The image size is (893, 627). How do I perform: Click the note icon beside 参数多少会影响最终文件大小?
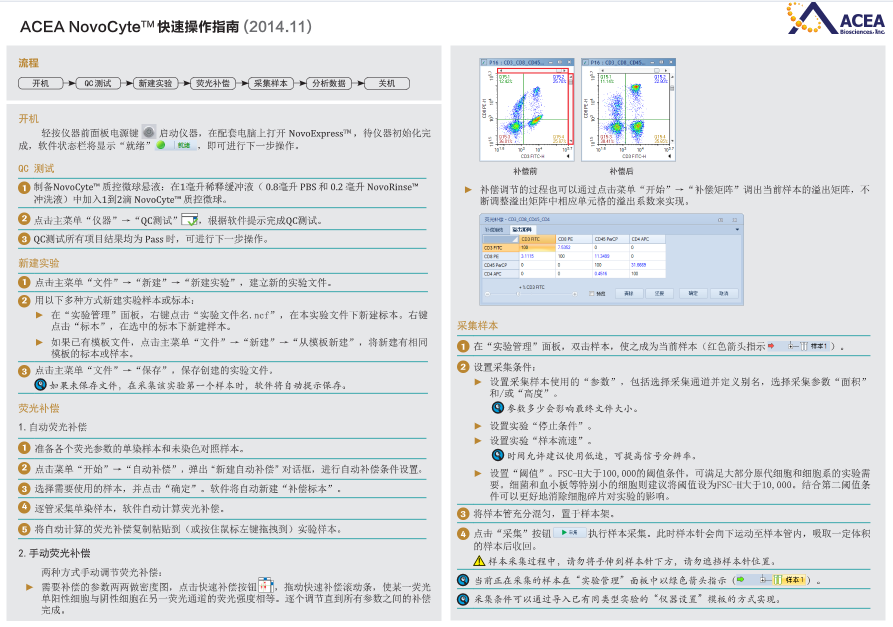(498, 408)
